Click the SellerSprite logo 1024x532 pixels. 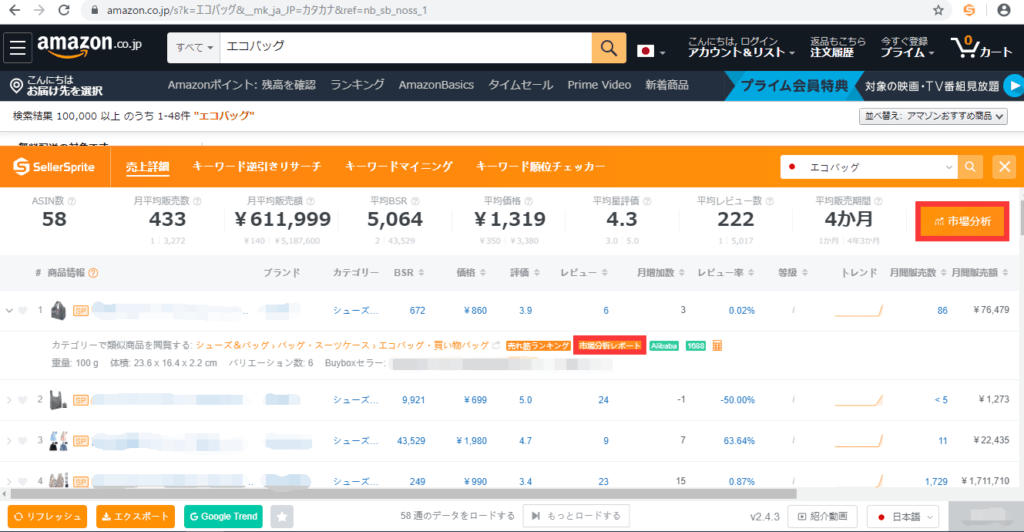tap(54, 167)
